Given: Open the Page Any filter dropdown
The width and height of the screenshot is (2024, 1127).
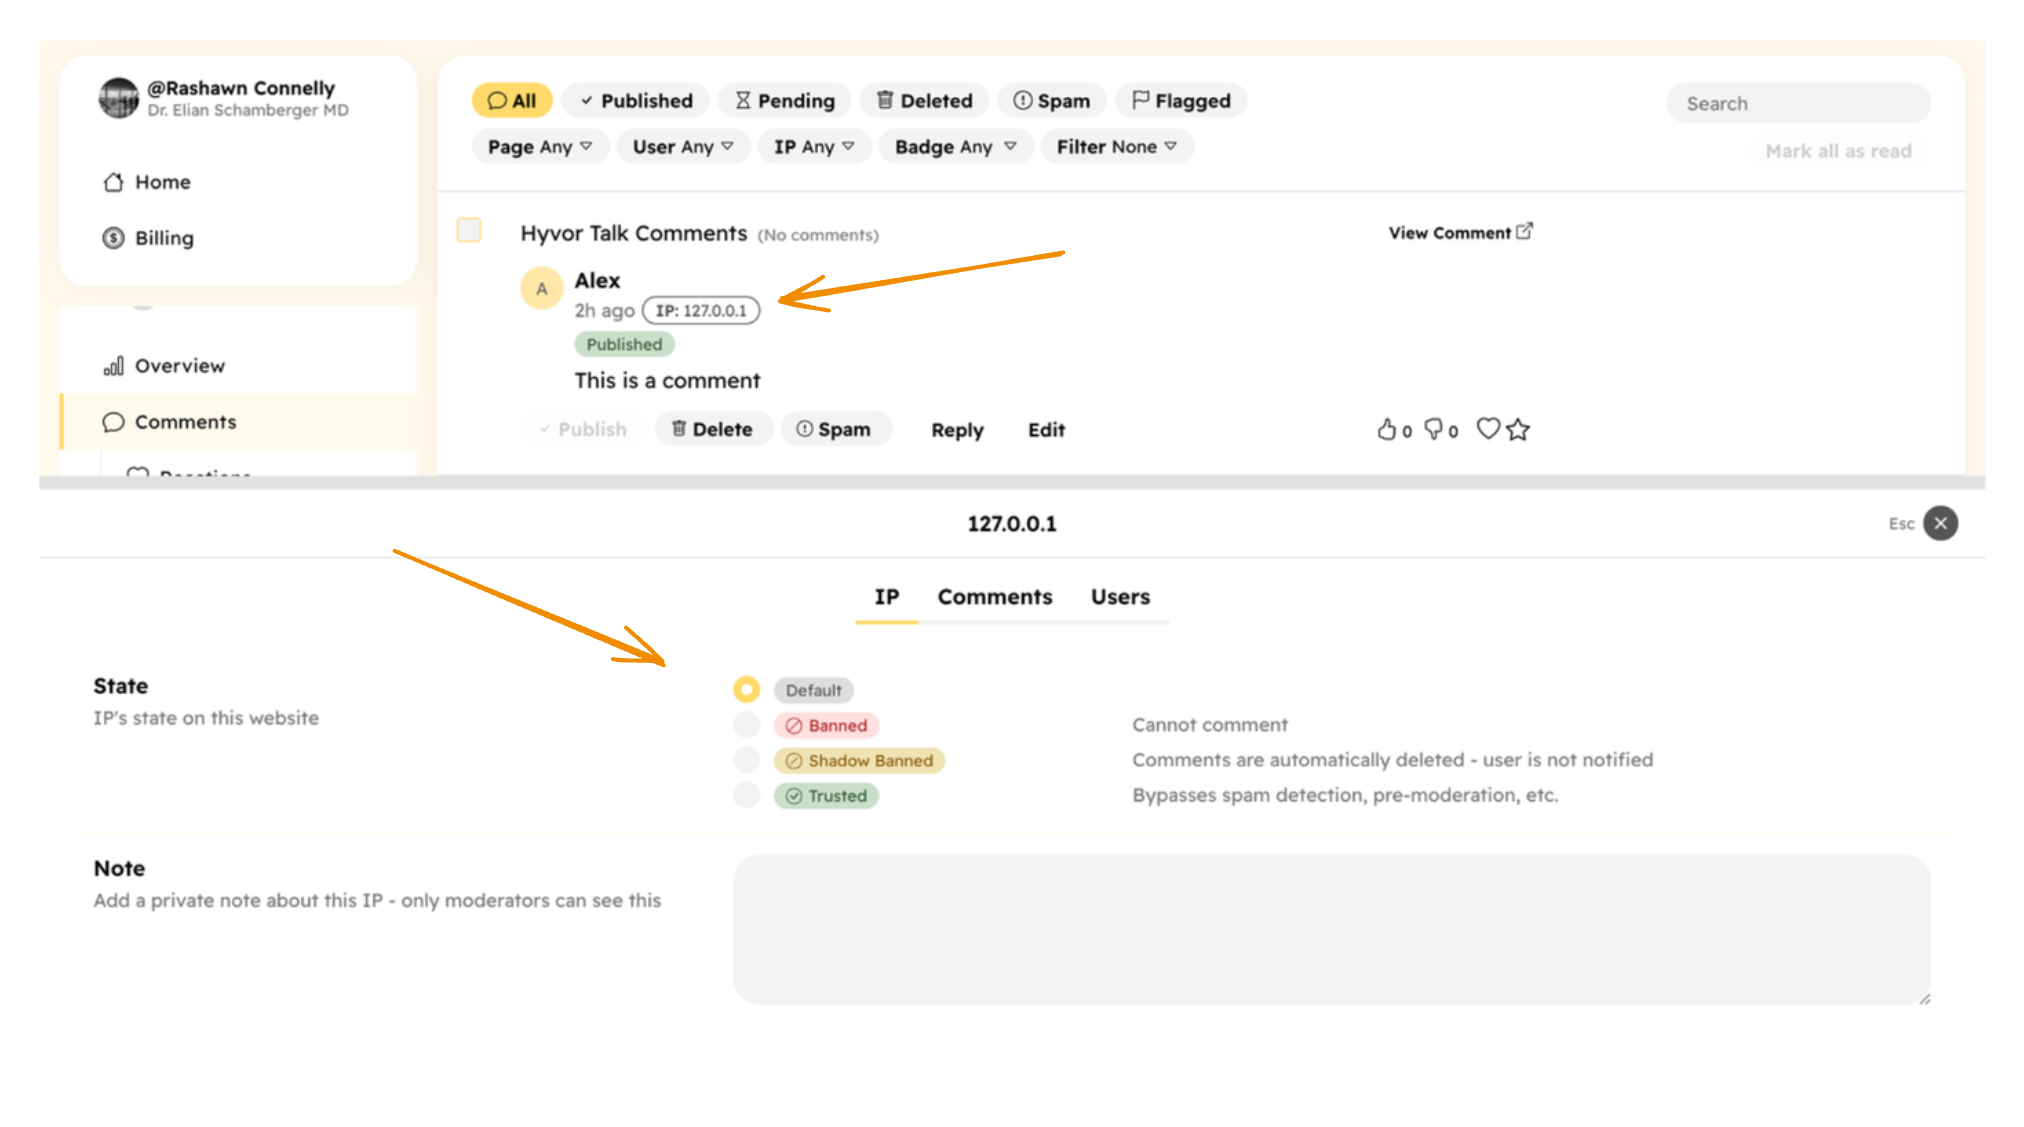Looking at the screenshot, I should coord(540,146).
